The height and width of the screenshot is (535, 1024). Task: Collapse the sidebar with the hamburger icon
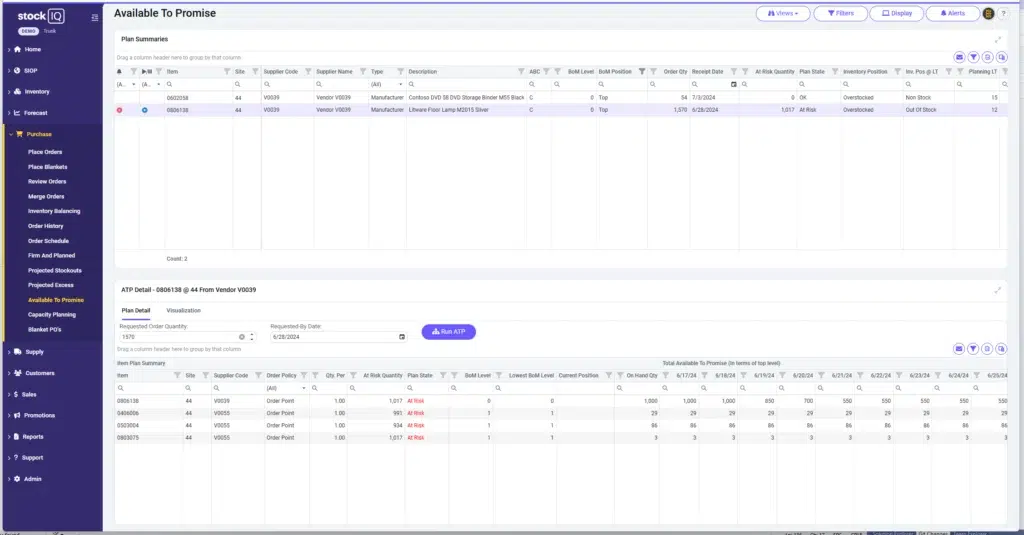pos(95,18)
